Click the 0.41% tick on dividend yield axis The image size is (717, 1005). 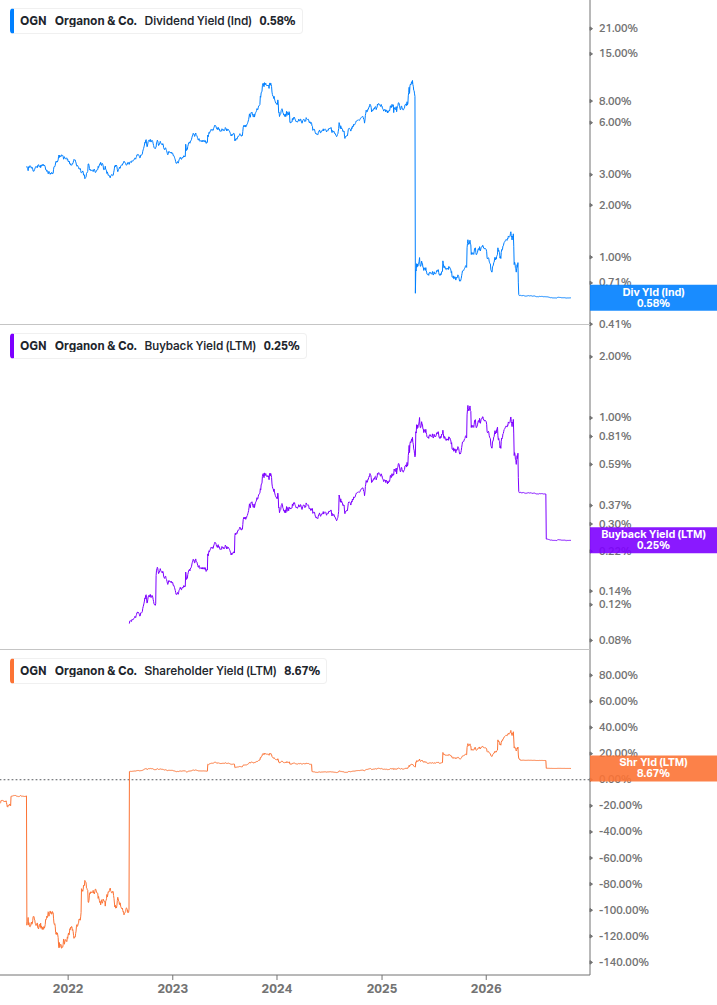coord(615,324)
